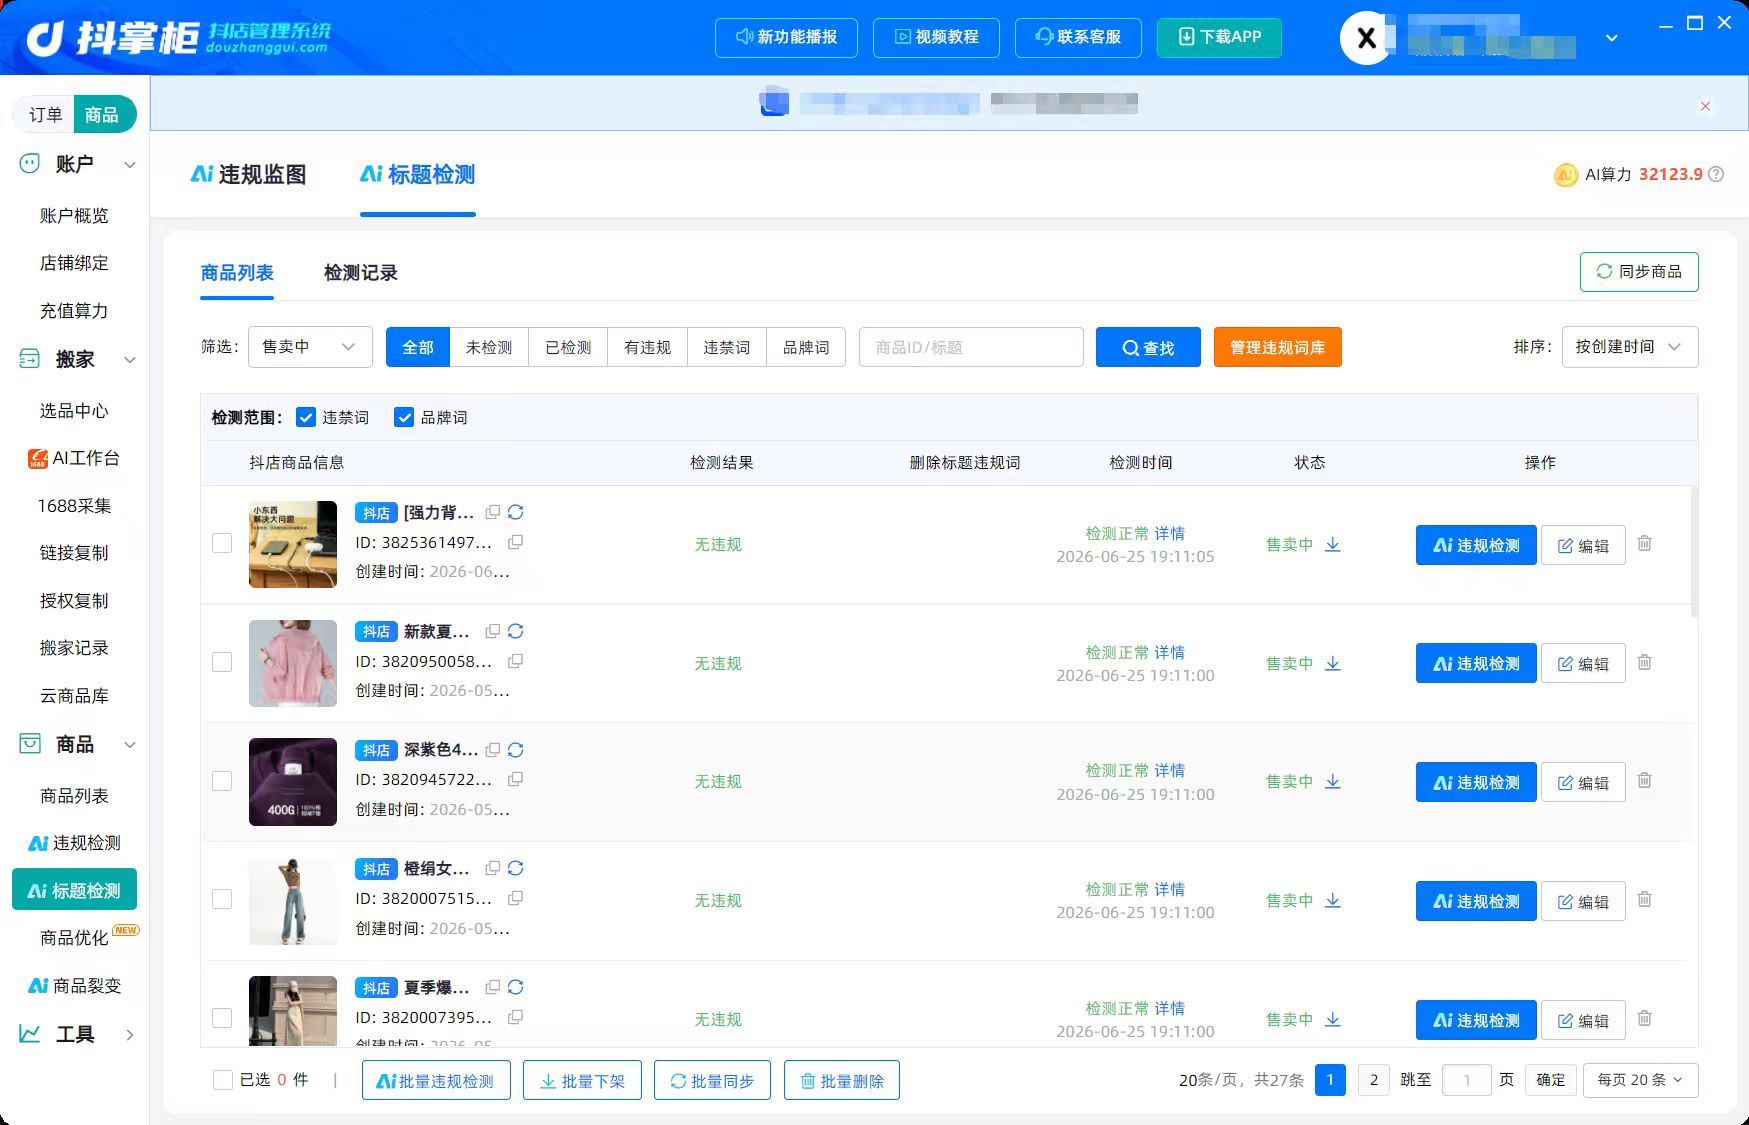Open the 按创建时间 sort dropdown
This screenshot has width=1749, height=1125.
click(x=1630, y=347)
